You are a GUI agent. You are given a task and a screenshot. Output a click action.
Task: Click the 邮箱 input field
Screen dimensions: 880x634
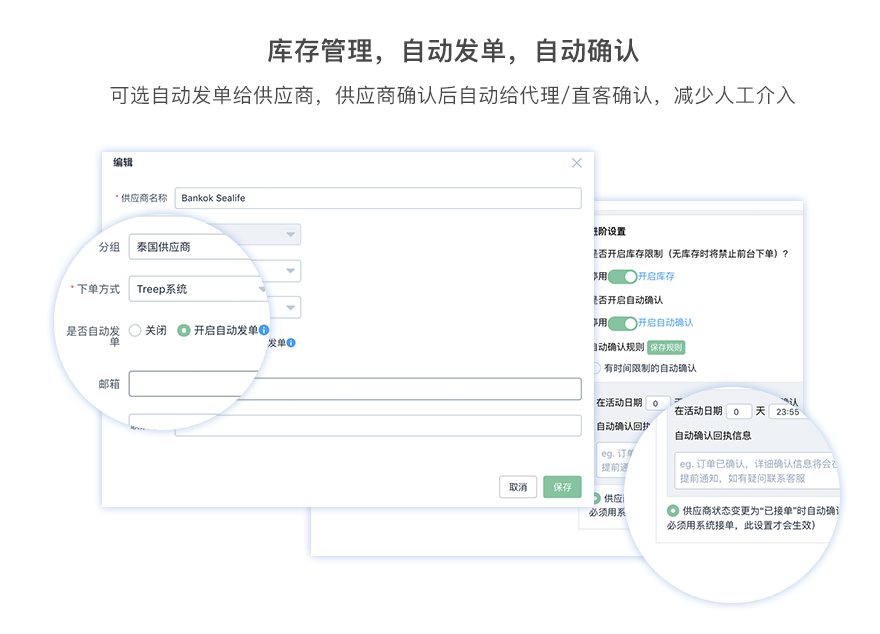coord(355,387)
